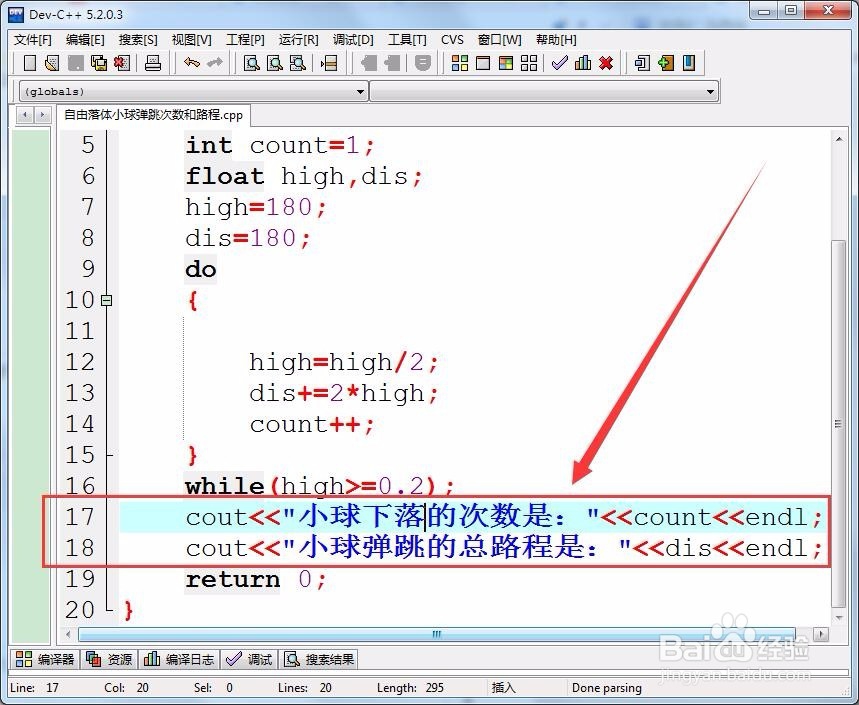Click the Undo arrow icon
Viewport: 859px width, 705px height.
click(192, 63)
